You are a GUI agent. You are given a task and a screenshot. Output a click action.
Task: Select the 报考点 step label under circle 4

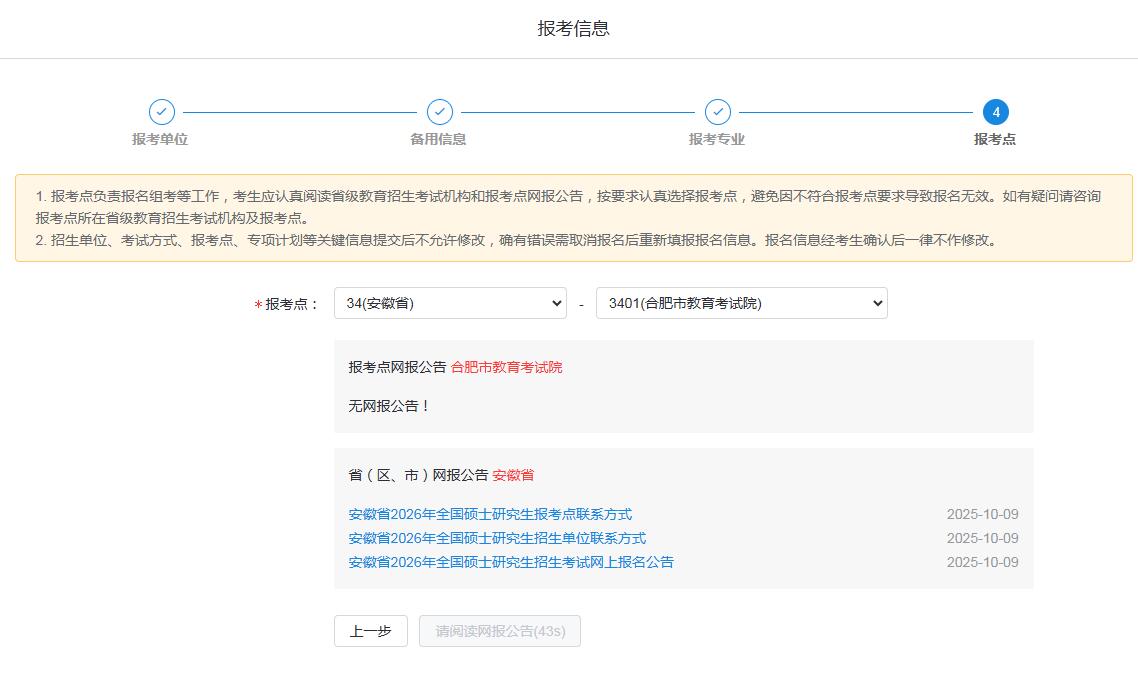[x=994, y=139]
